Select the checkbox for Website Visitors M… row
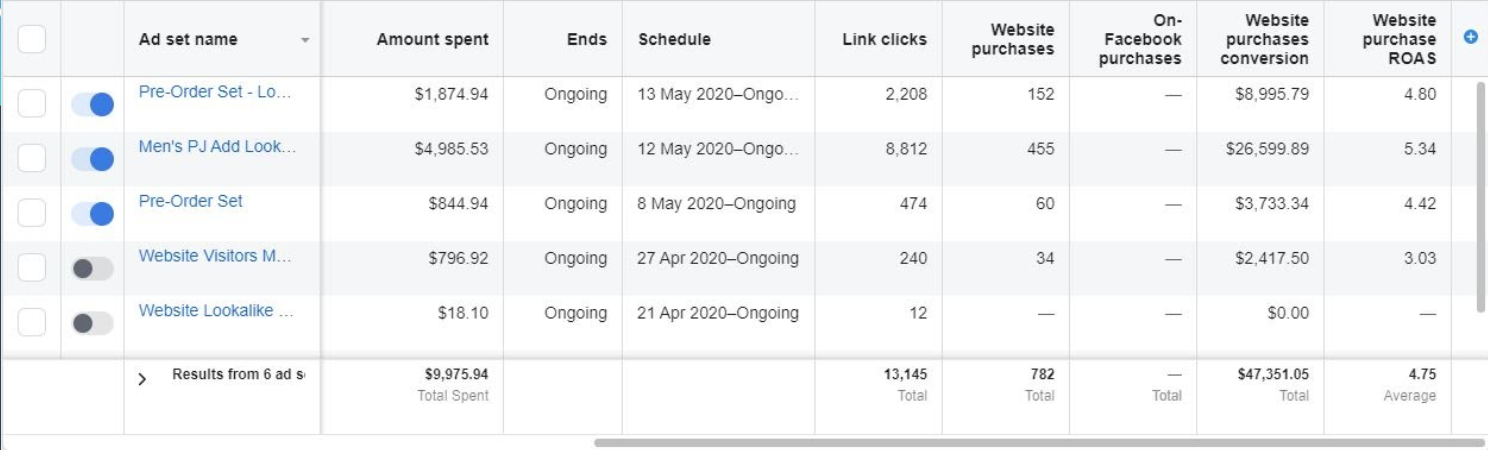Viewport: 1488px width, 450px height. click(32, 267)
